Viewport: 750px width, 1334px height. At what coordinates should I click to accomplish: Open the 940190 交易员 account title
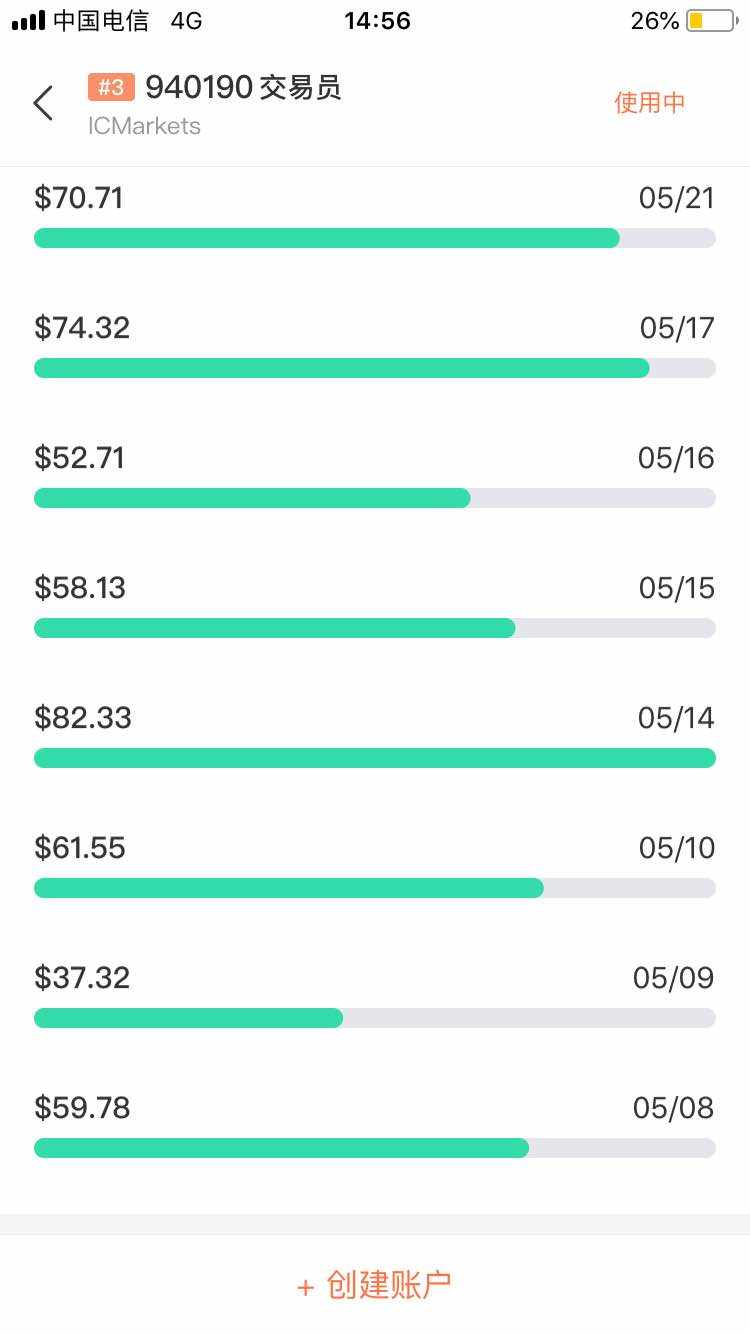coord(244,88)
